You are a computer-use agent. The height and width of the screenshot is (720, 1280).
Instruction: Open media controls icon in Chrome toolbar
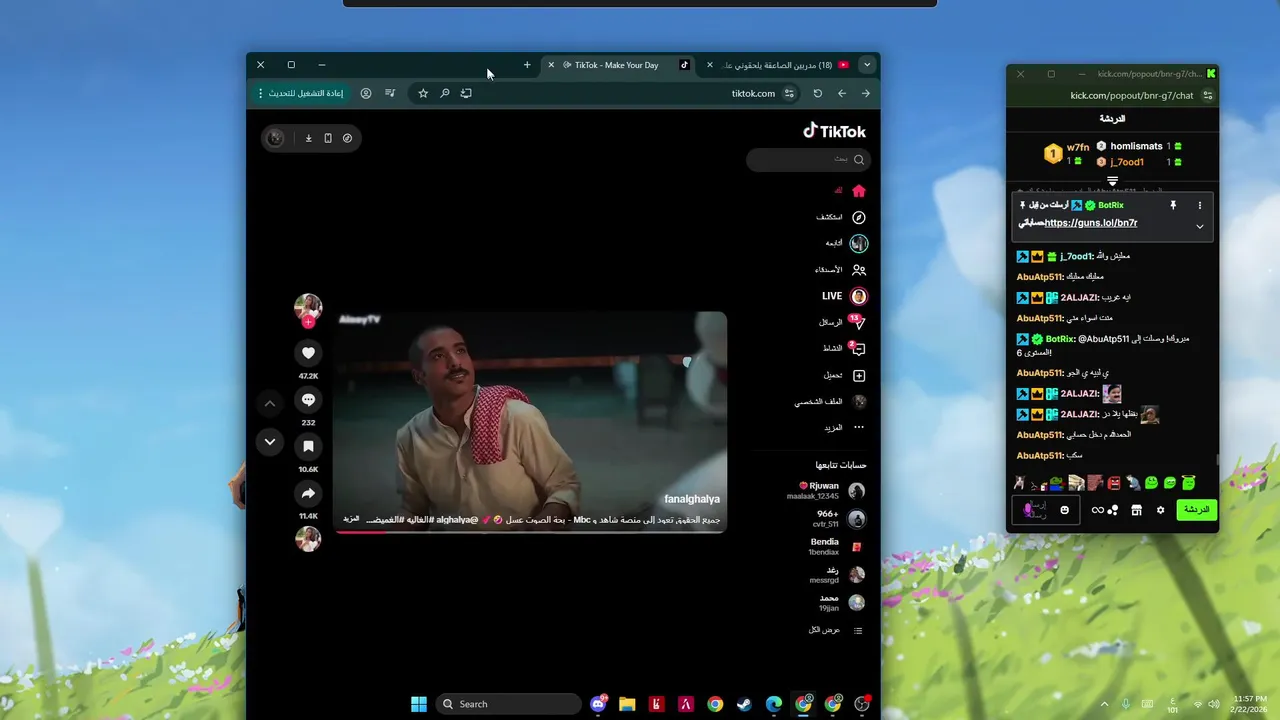390,93
